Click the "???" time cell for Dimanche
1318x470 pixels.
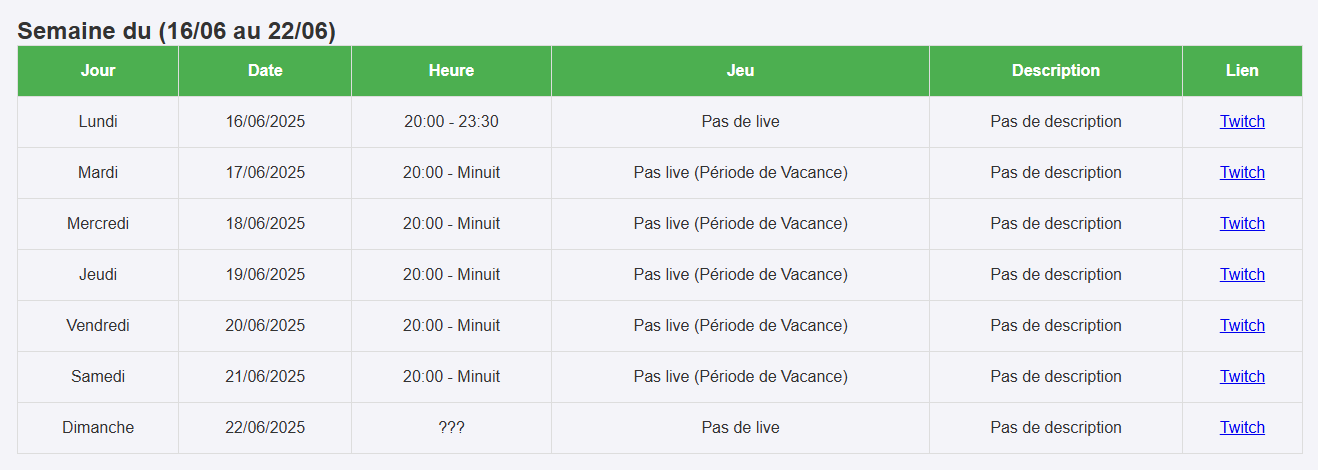point(451,428)
